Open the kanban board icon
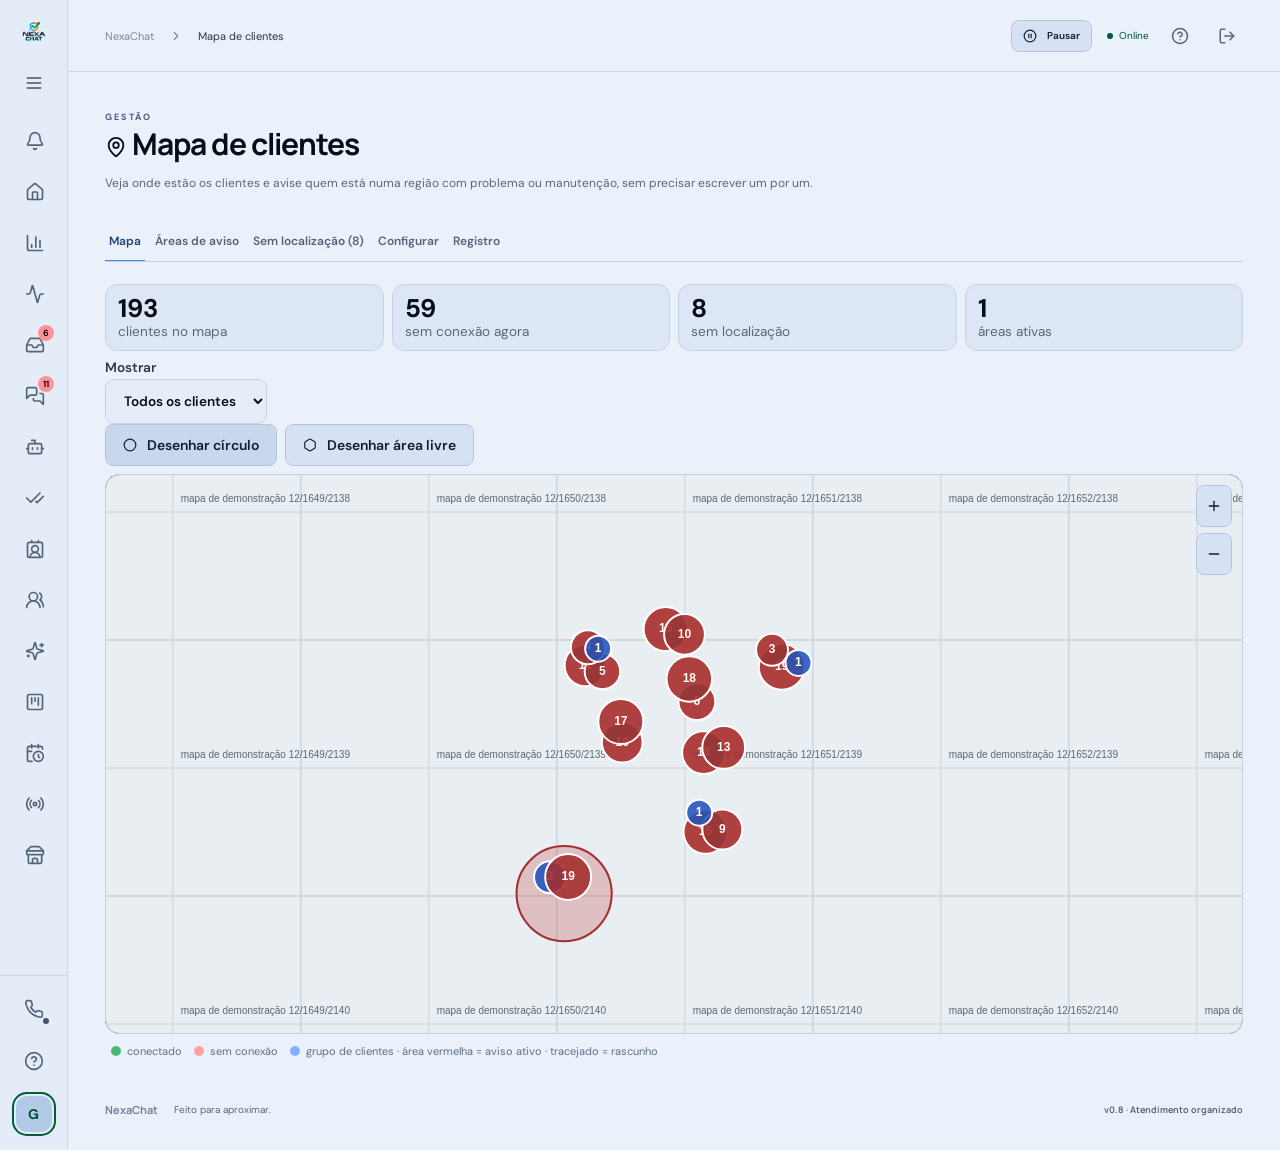Screen dimensions: 1280x1150 click(x=35, y=702)
